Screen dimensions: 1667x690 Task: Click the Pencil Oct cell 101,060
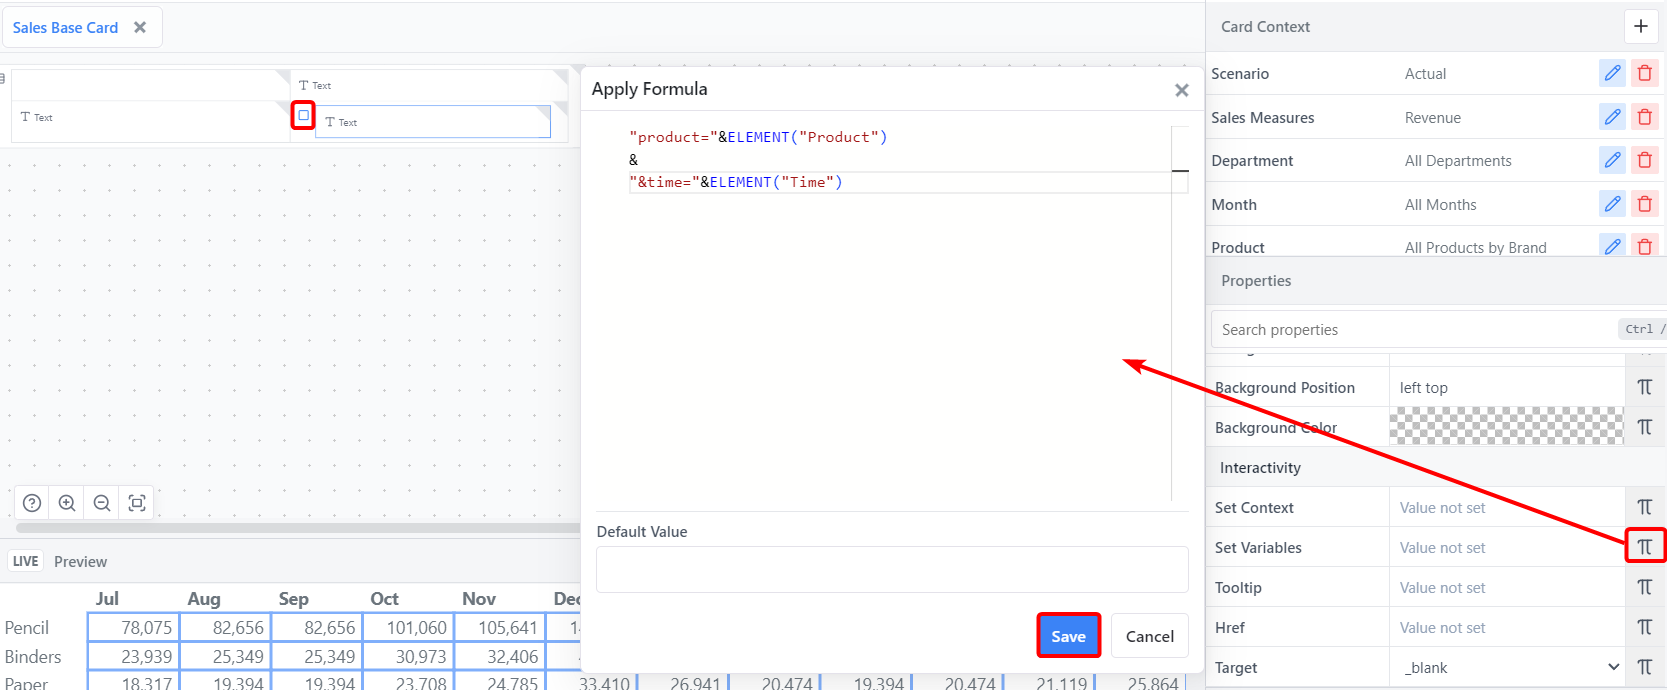407,627
